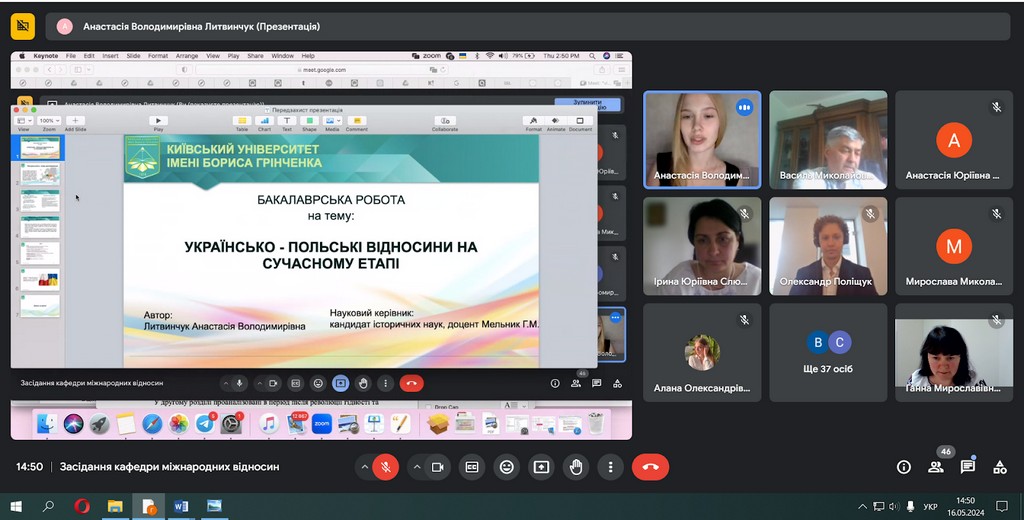Viewport: 1024px width, 520px height.
Task: Open the Activities panel icon
Action: coord(999,467)
